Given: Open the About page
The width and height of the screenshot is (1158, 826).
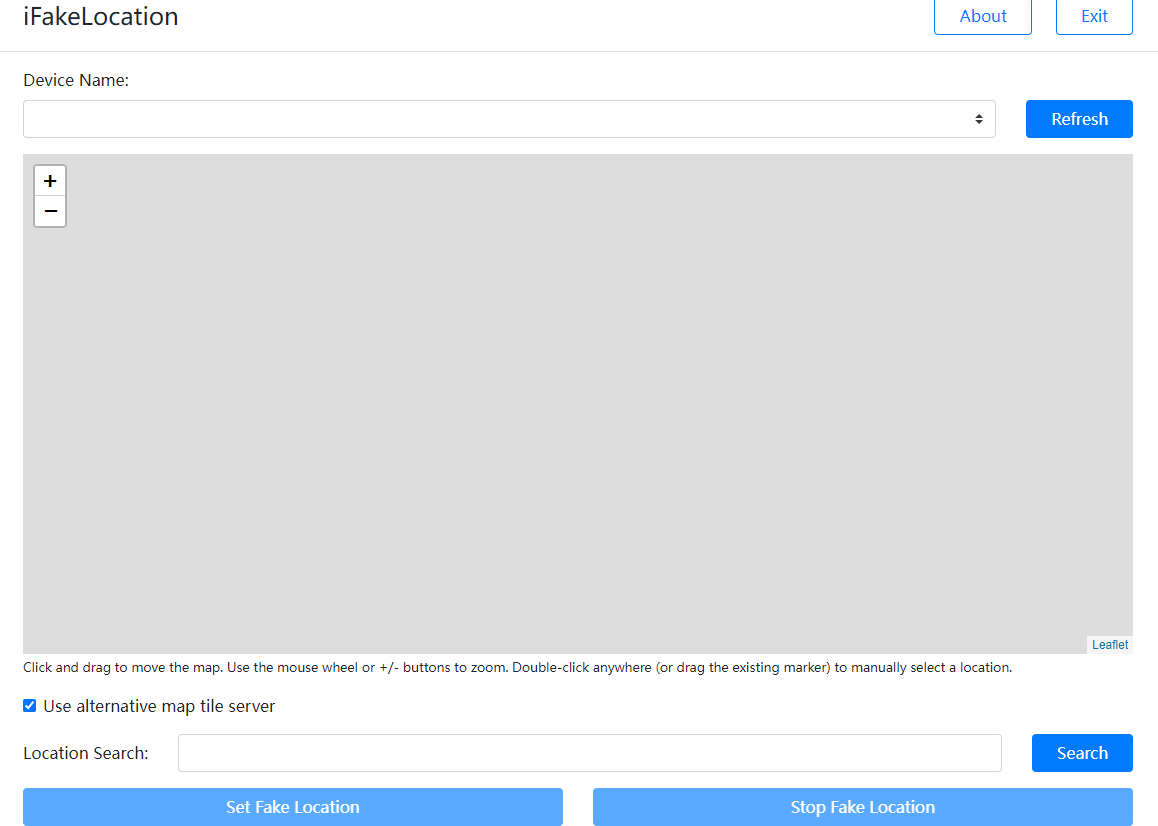Looking at the screenshot, I should point(982,16).
